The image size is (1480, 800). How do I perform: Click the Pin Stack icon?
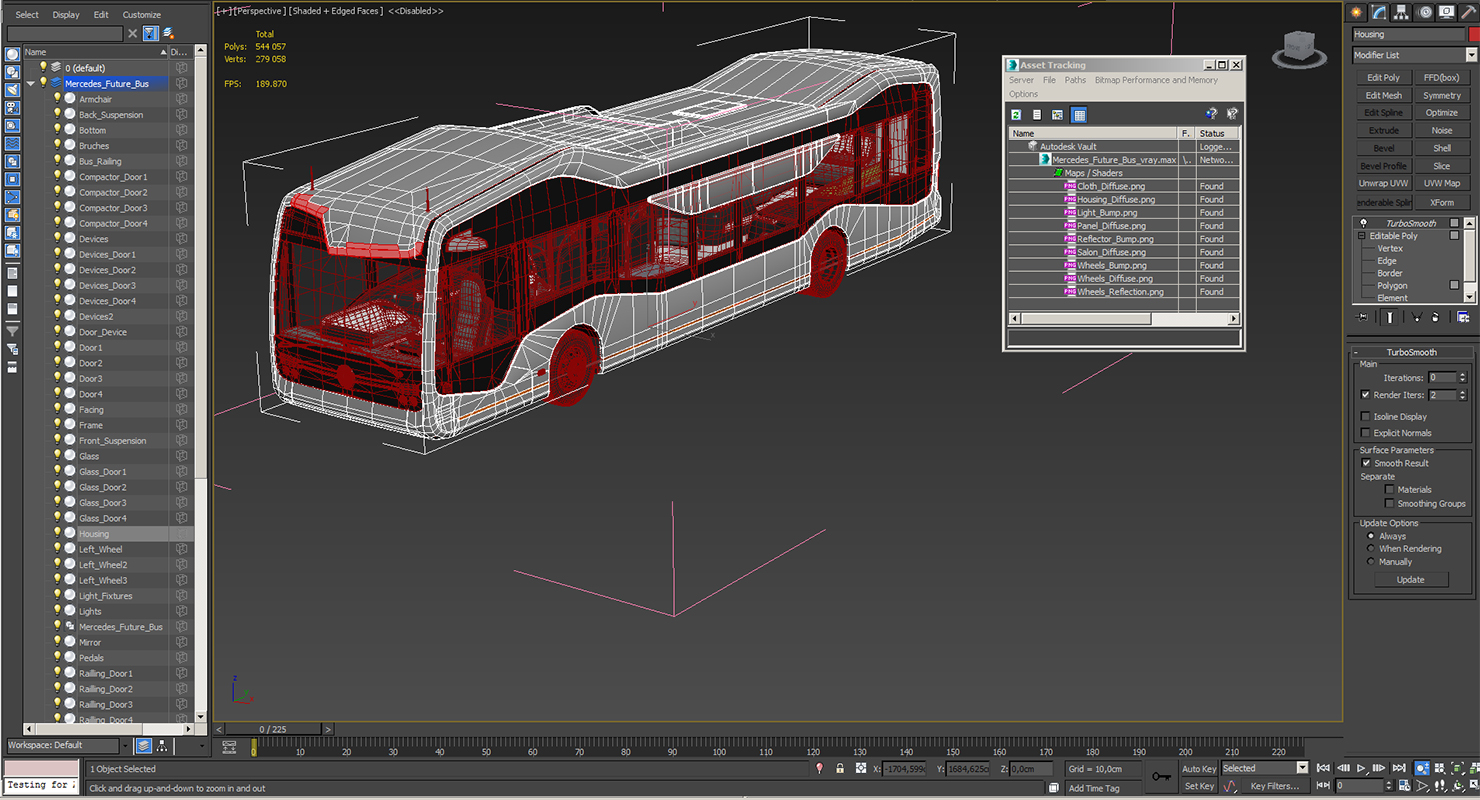1362,317
